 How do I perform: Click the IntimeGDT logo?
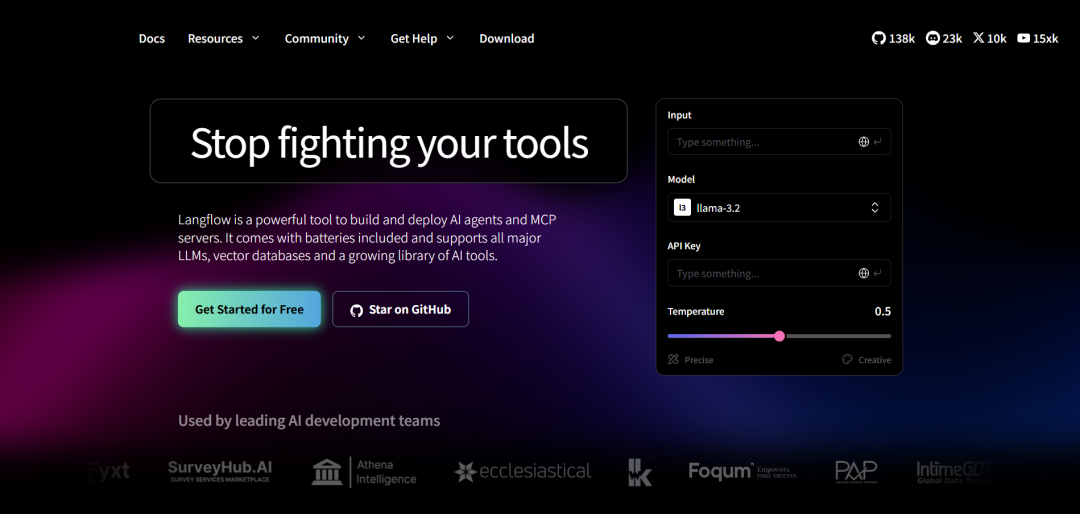coord(953,471)
